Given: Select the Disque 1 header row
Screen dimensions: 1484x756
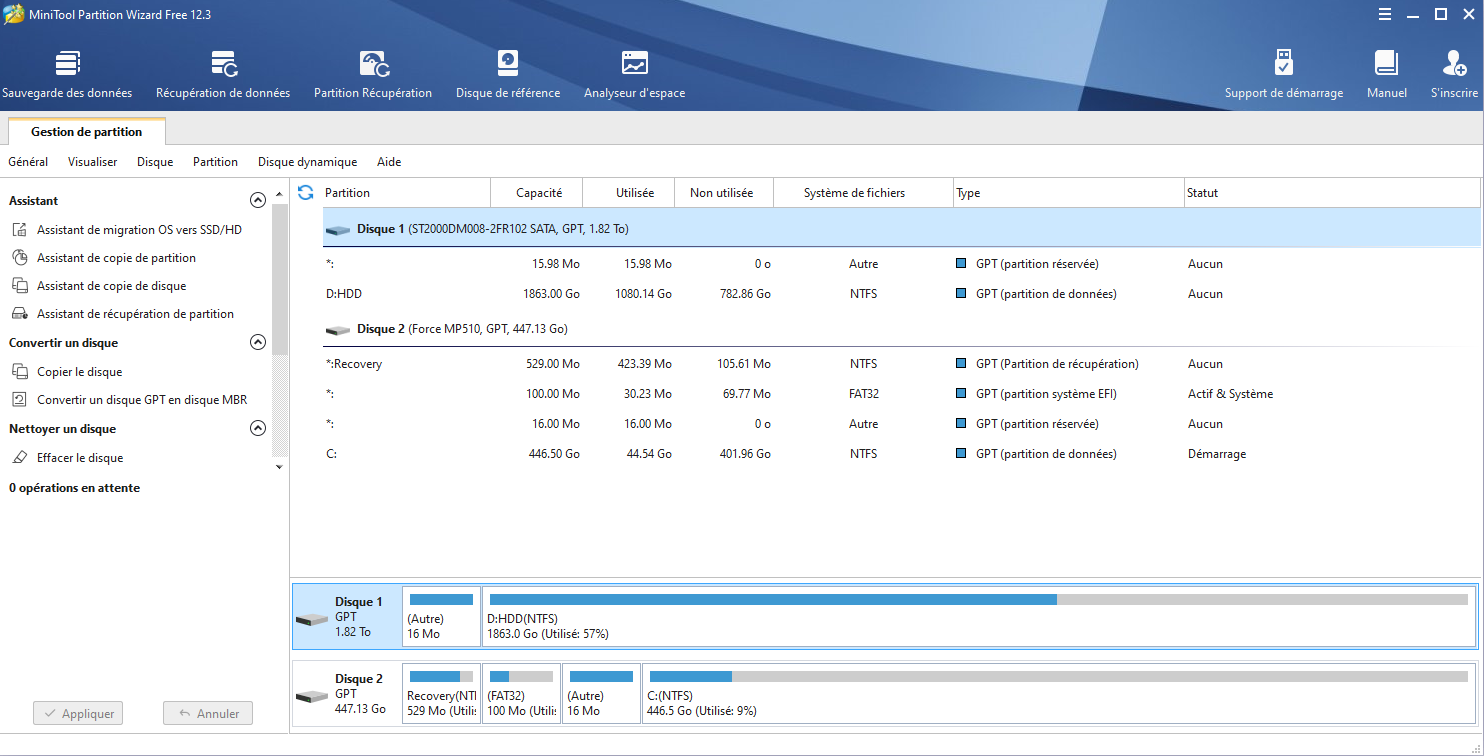Looking at the screenshot, I should coord(901,229).
